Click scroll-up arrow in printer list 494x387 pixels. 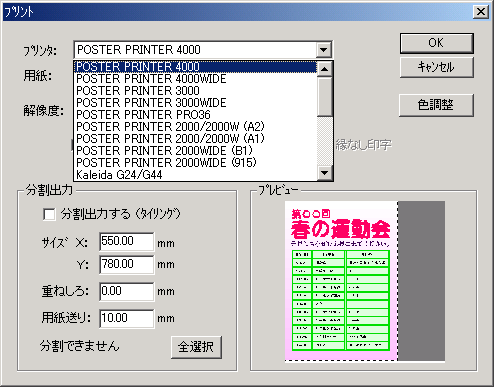click(324, 69)
